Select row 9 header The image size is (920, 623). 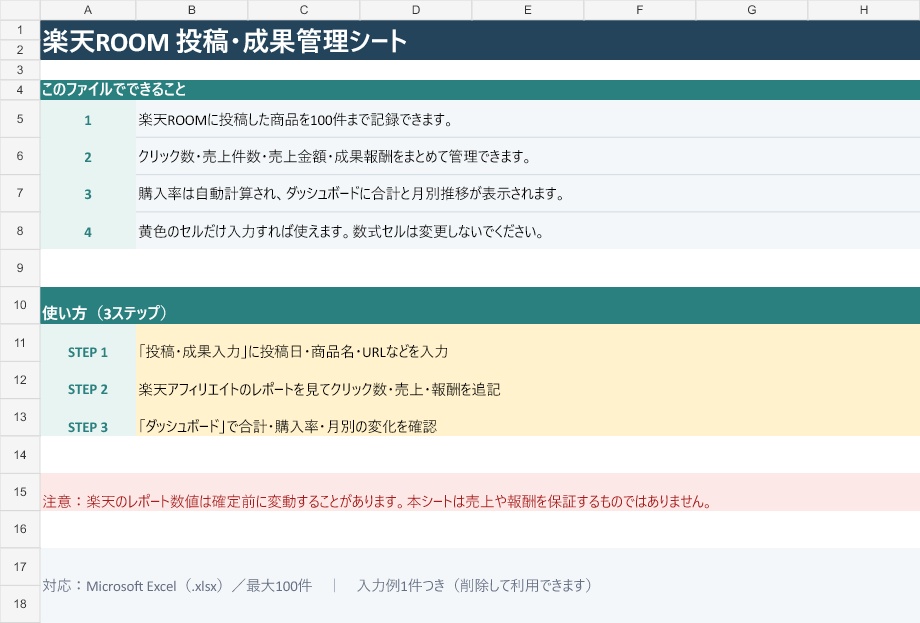point(20,268)
